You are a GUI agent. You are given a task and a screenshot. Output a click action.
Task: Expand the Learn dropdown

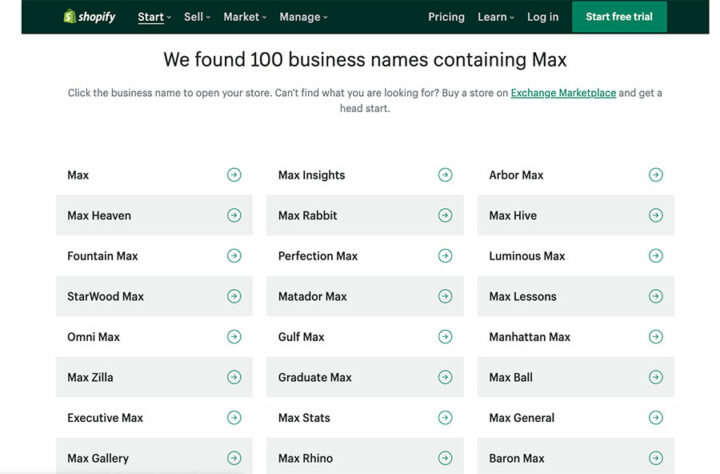(495, 17)
